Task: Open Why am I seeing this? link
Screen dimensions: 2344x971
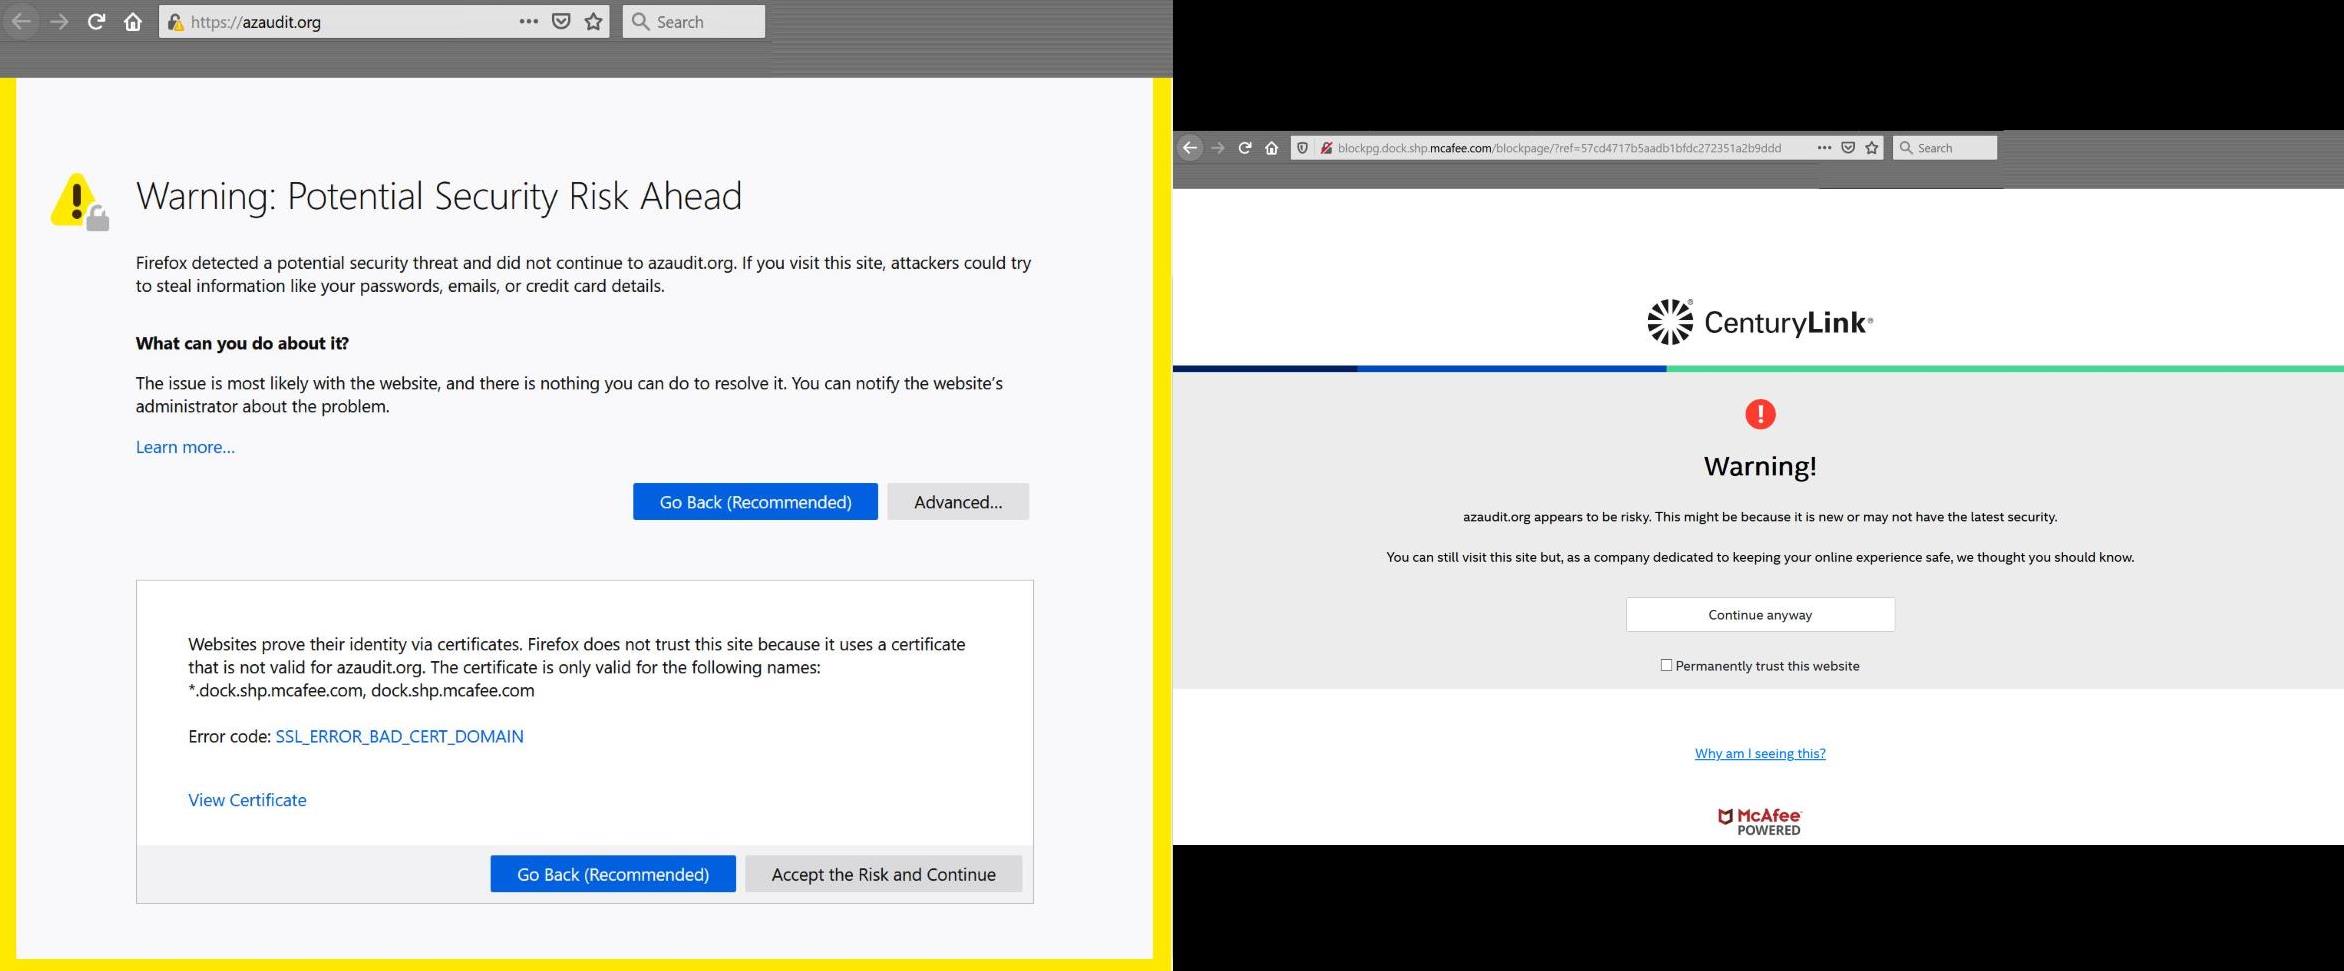Action: 1760,753
